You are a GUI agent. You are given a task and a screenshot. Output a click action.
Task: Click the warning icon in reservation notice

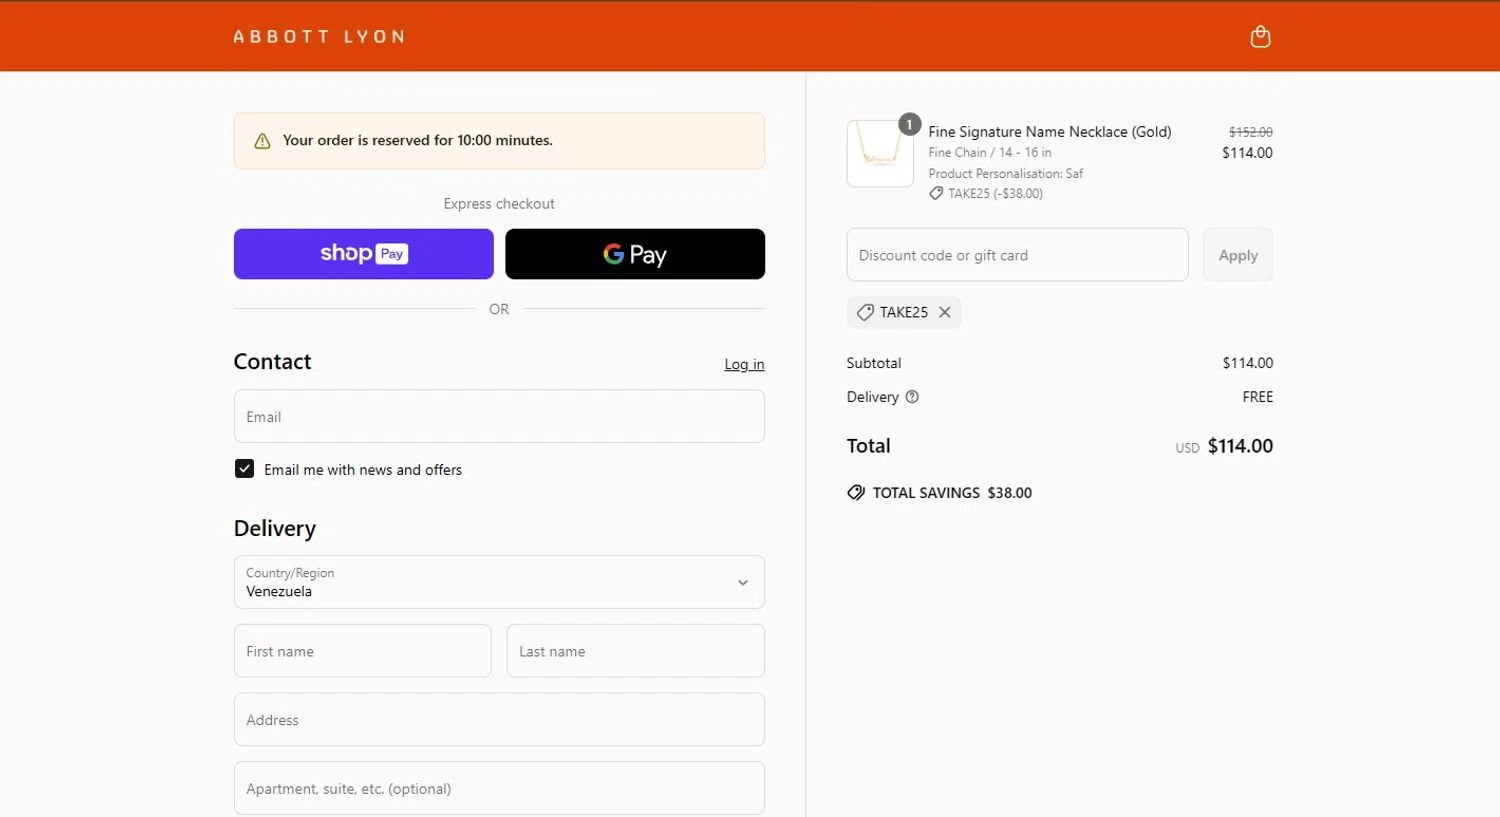pos(262,141)
